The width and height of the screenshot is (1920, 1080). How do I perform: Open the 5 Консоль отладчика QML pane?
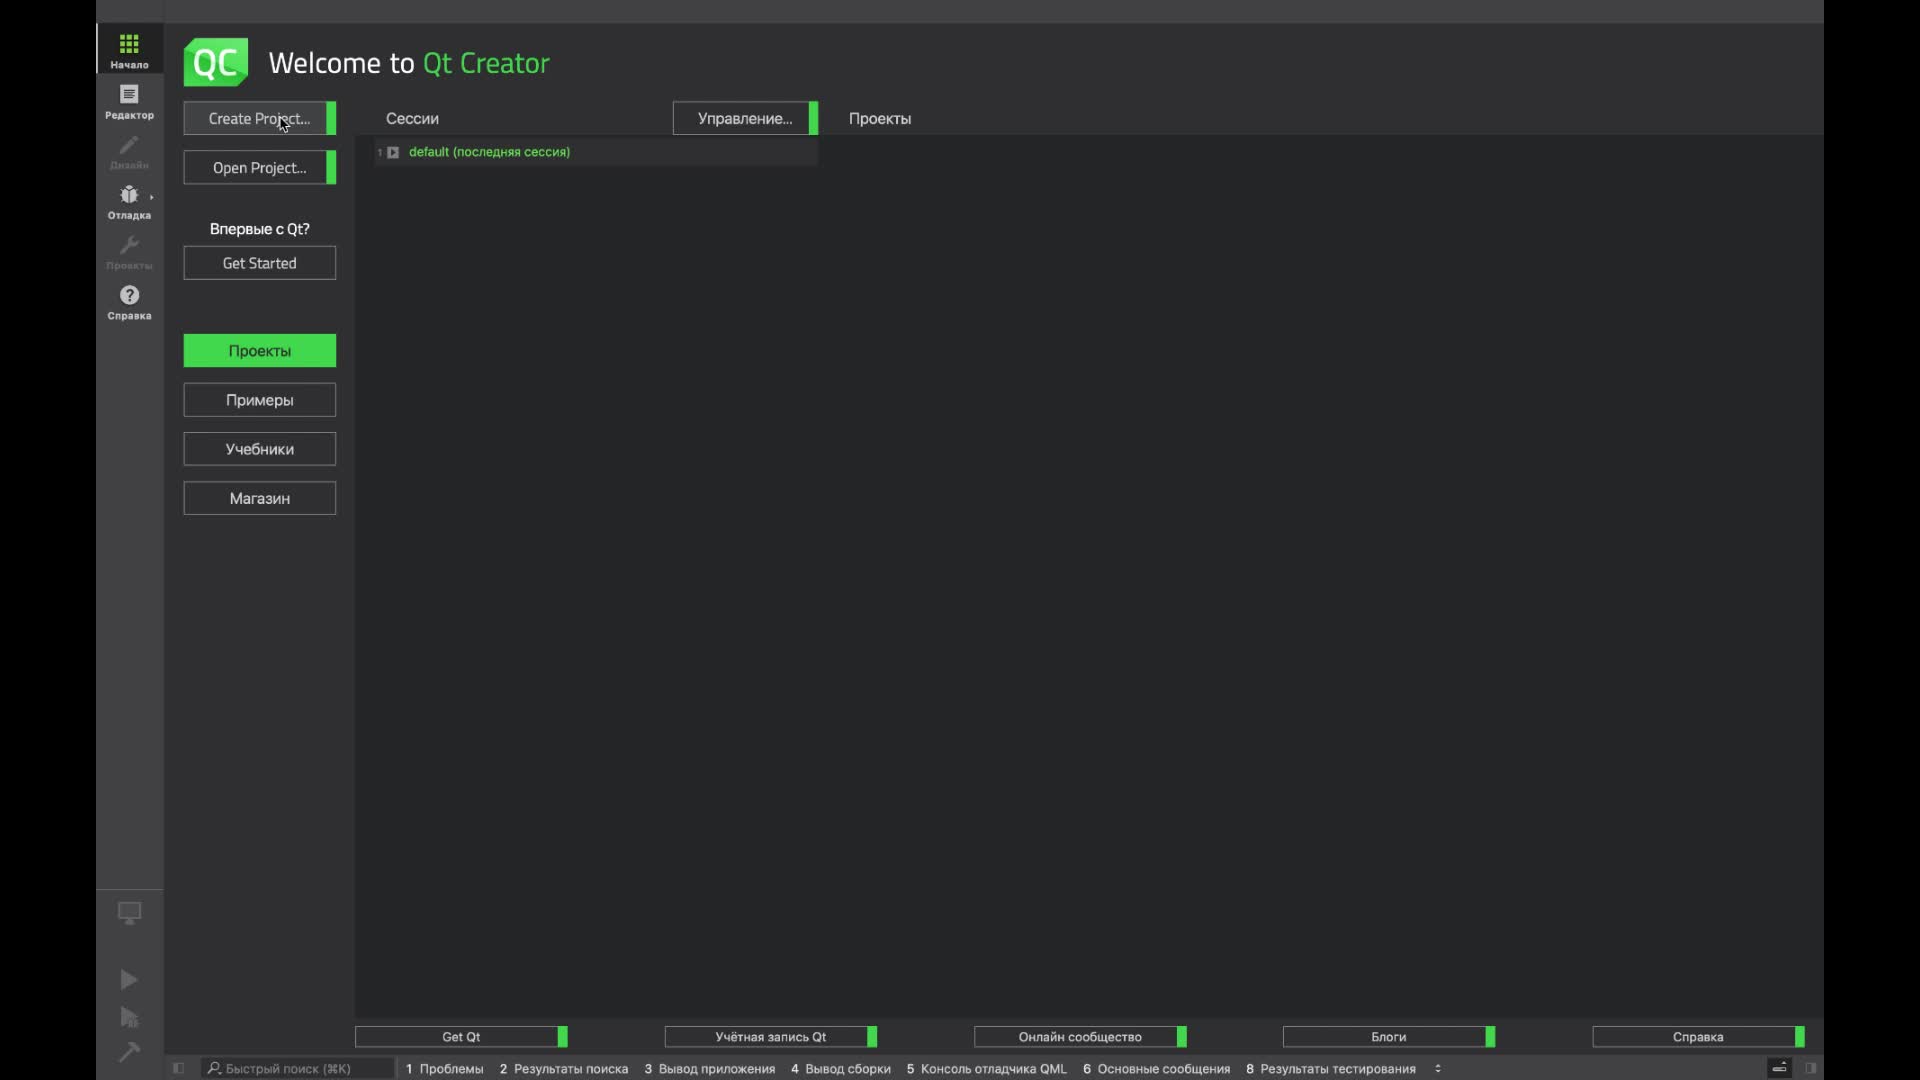(x=987, y=1068)
